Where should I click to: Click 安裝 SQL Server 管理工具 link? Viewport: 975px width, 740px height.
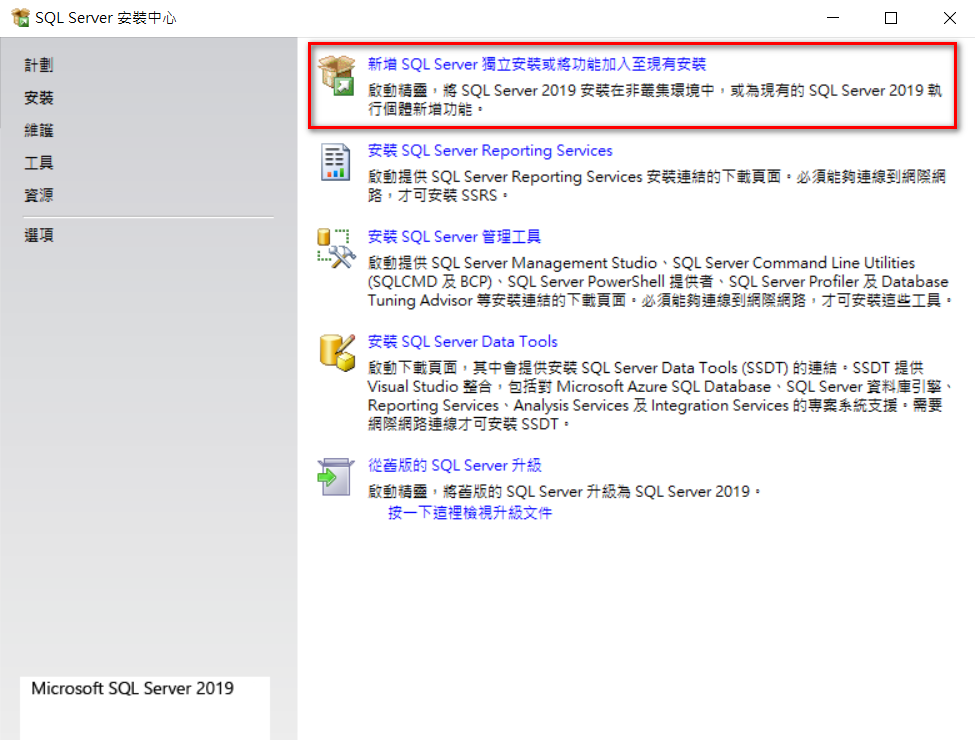pos(454,237)
